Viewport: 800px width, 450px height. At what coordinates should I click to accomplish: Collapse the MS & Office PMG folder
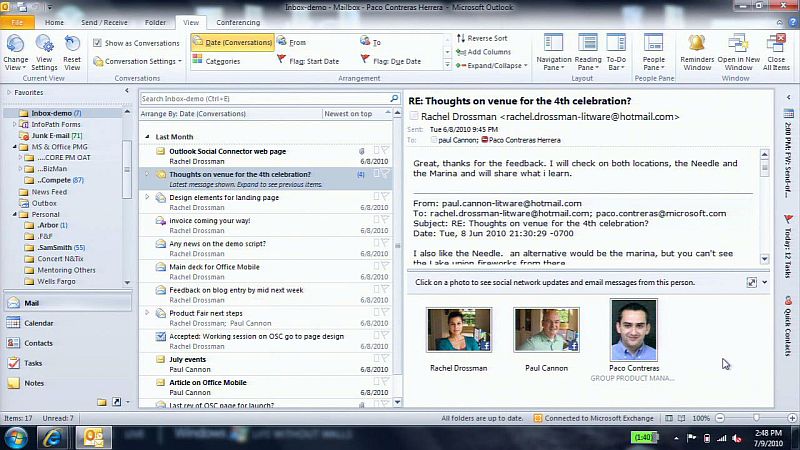(x=14, y=147)
